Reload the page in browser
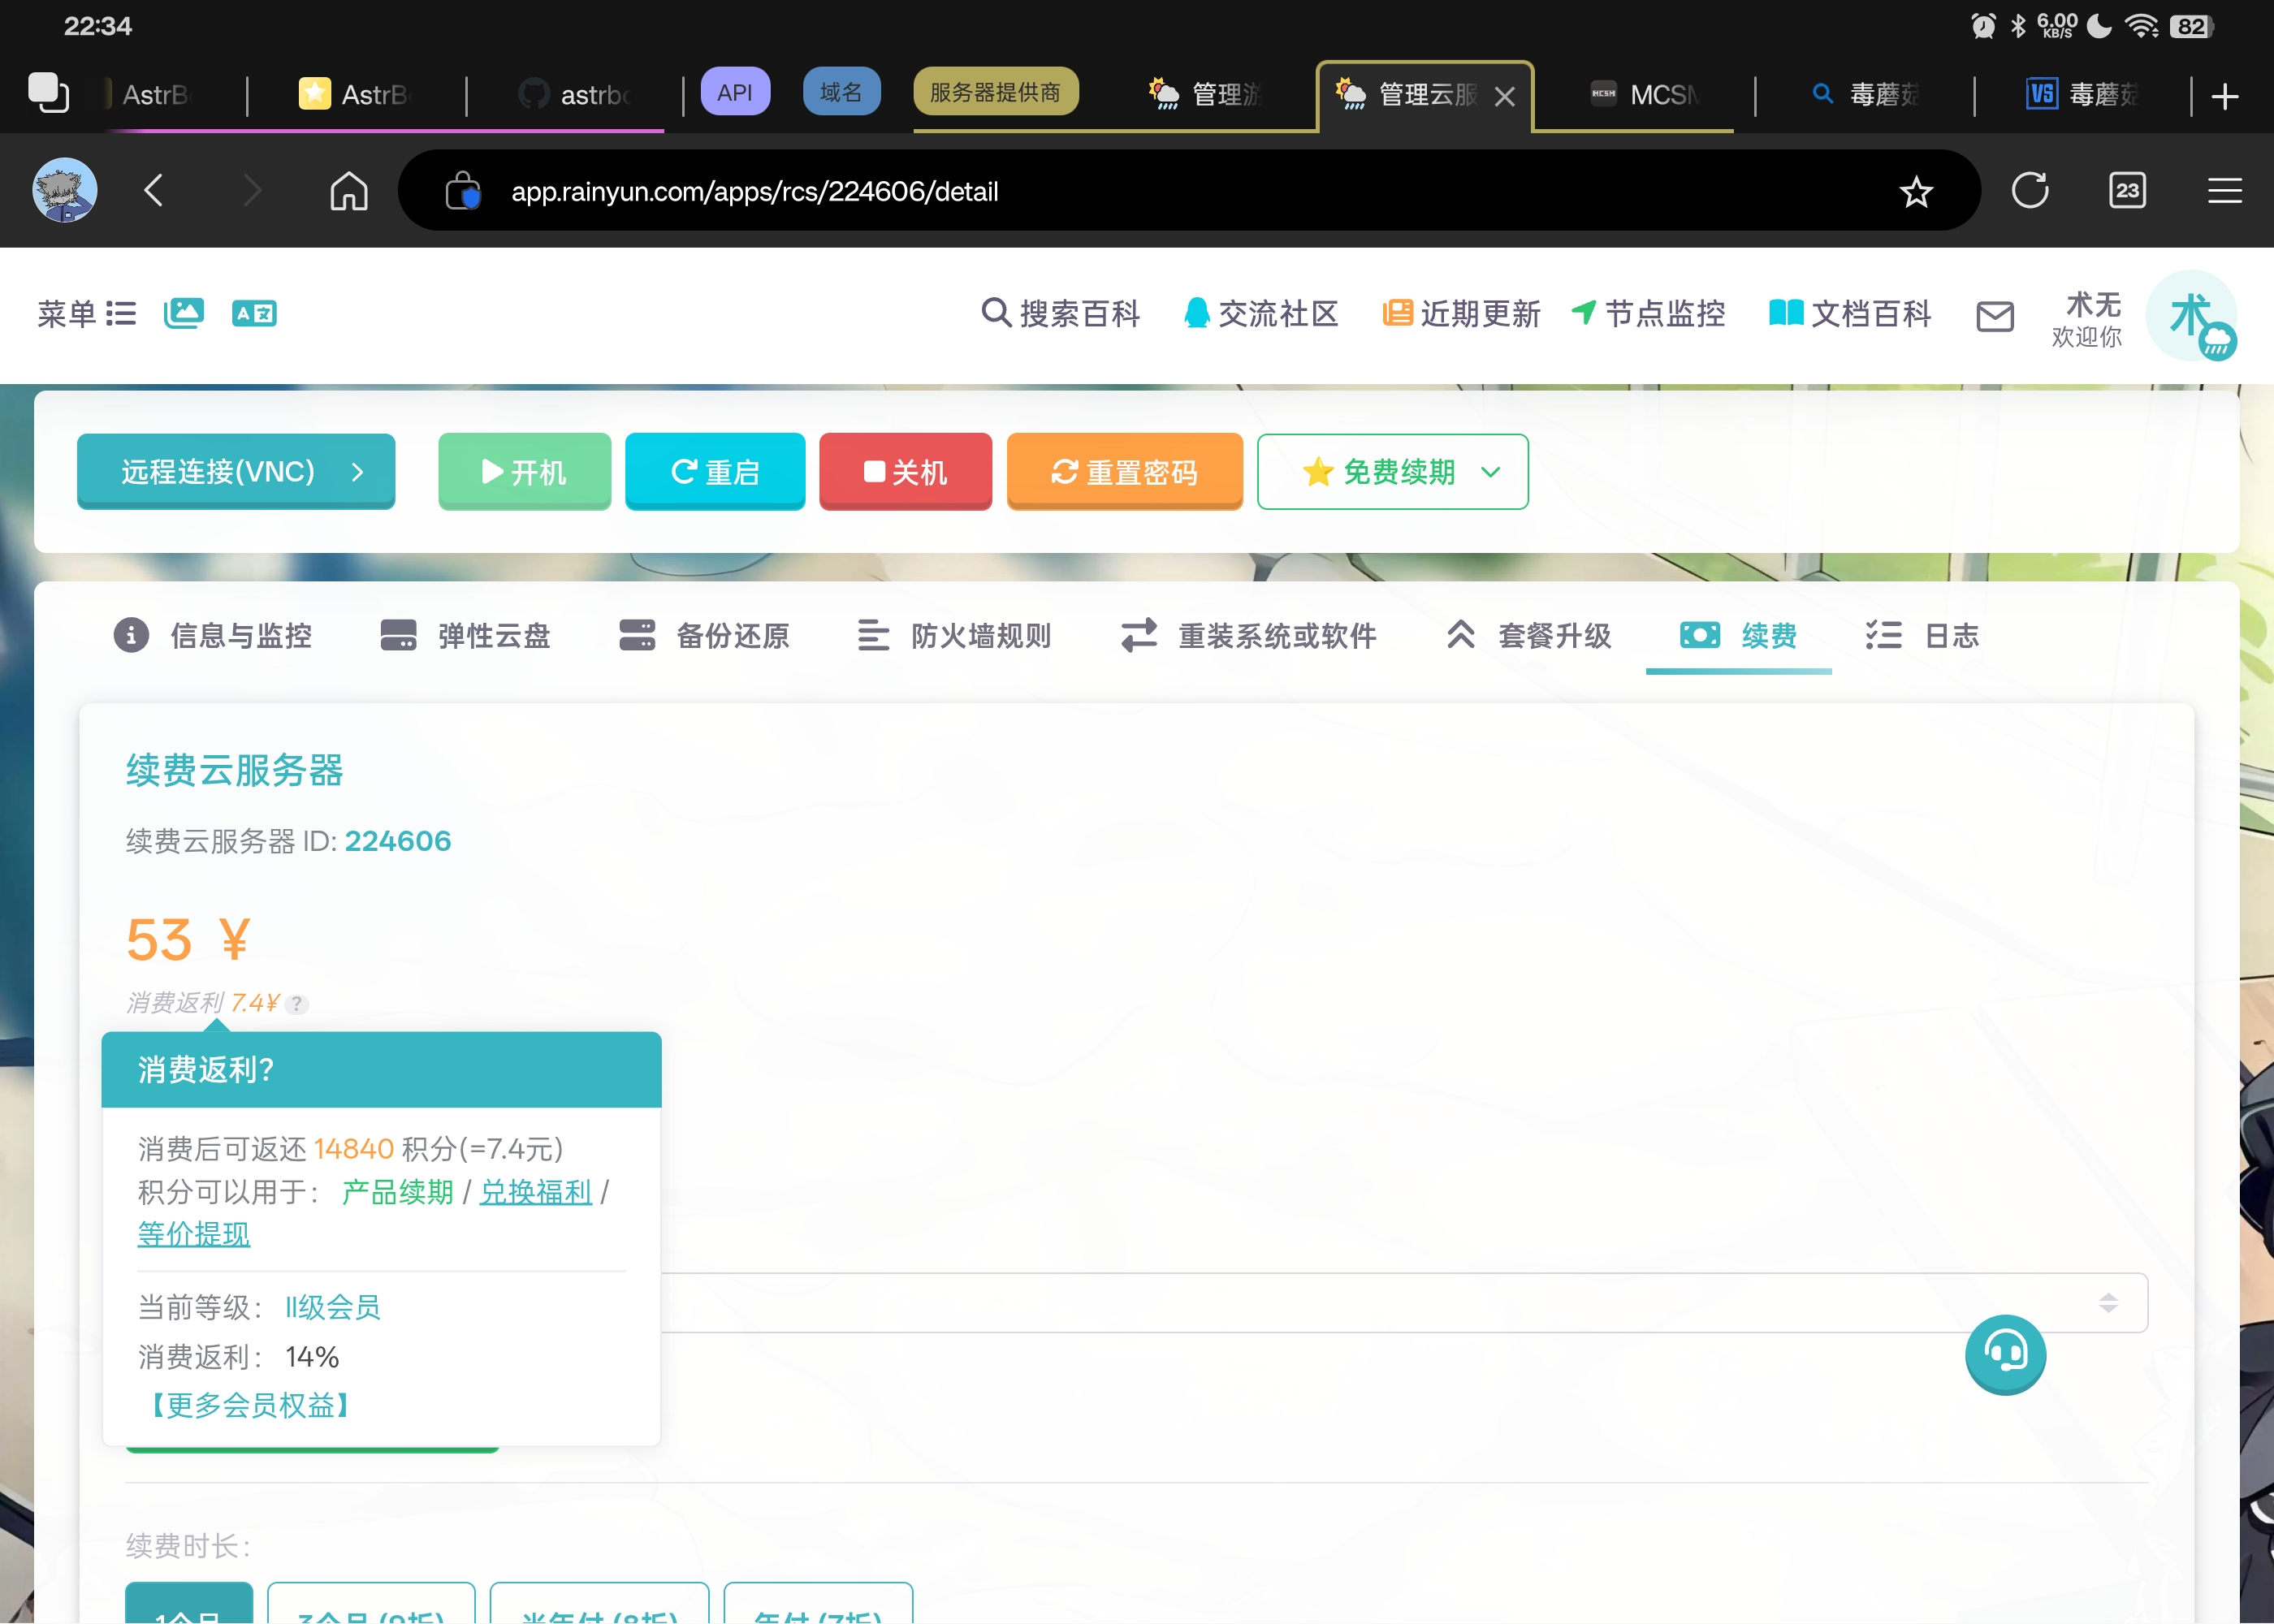 click(x=2029, y=190)
